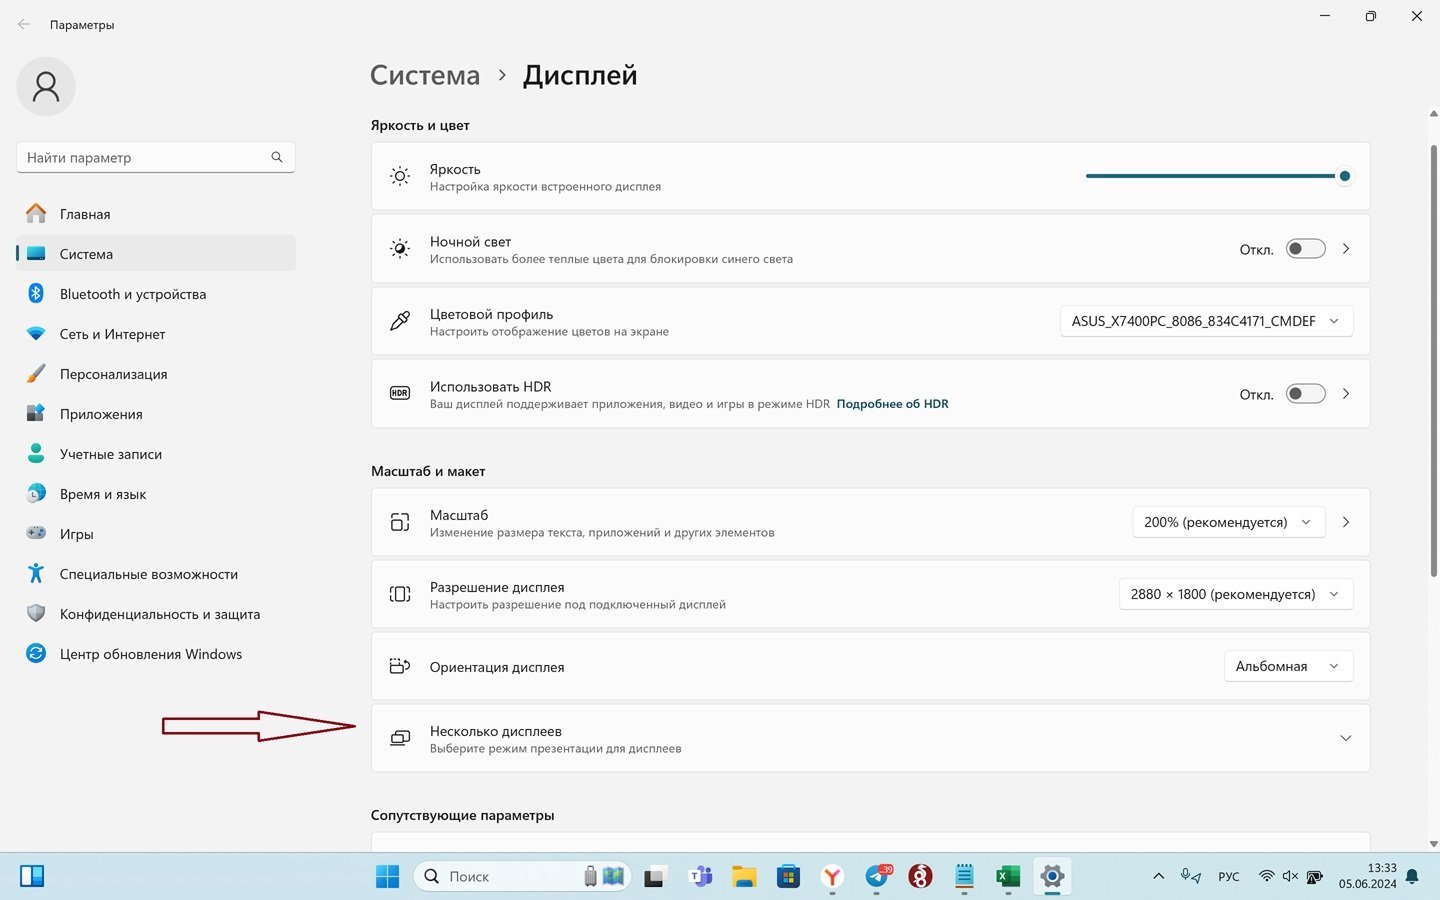Open the resolution 2880 × 1800 dropdown
1440x900 pixels.
pyautogui.click(x=1235, y=594)
